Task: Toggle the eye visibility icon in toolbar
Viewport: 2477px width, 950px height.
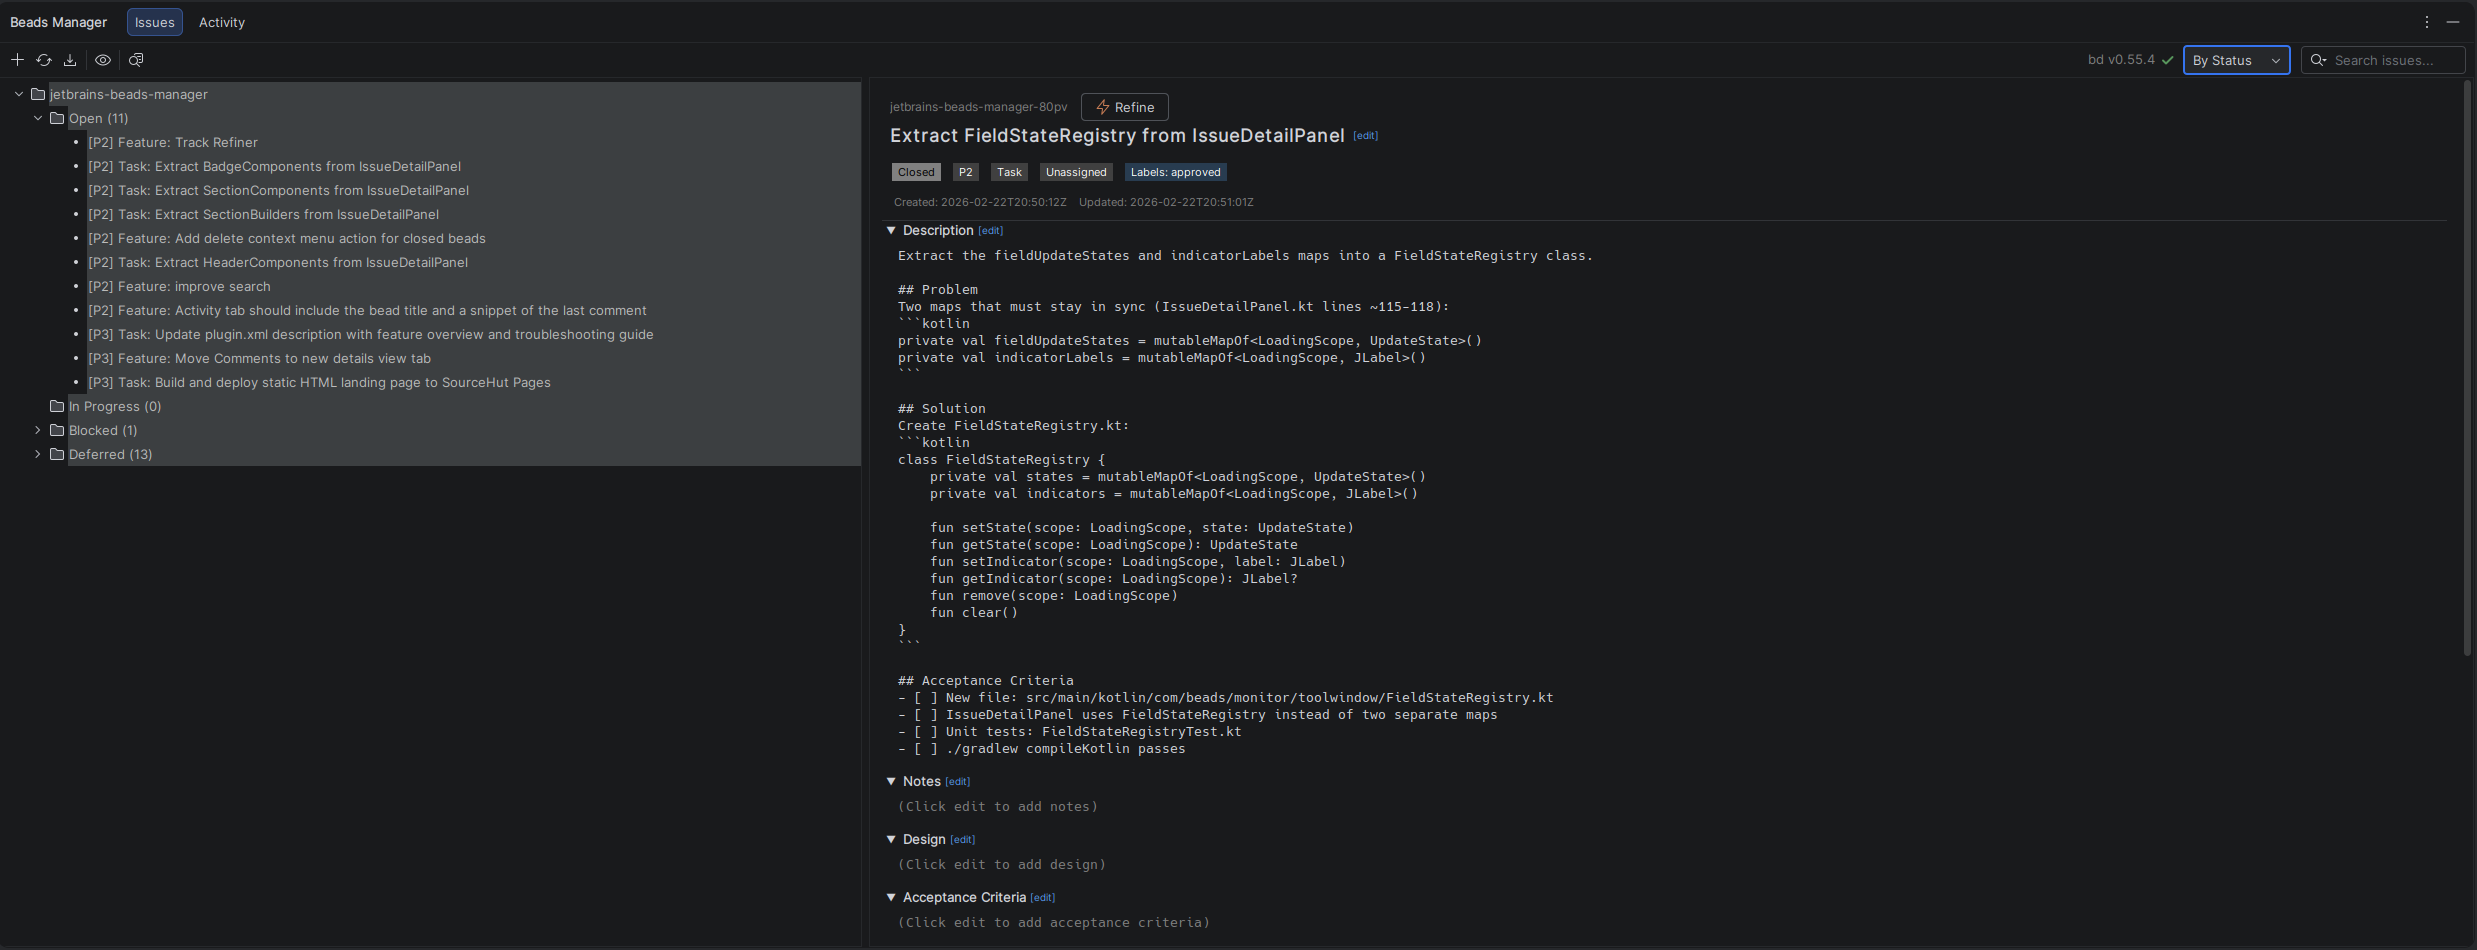Action: coord(103,60)
